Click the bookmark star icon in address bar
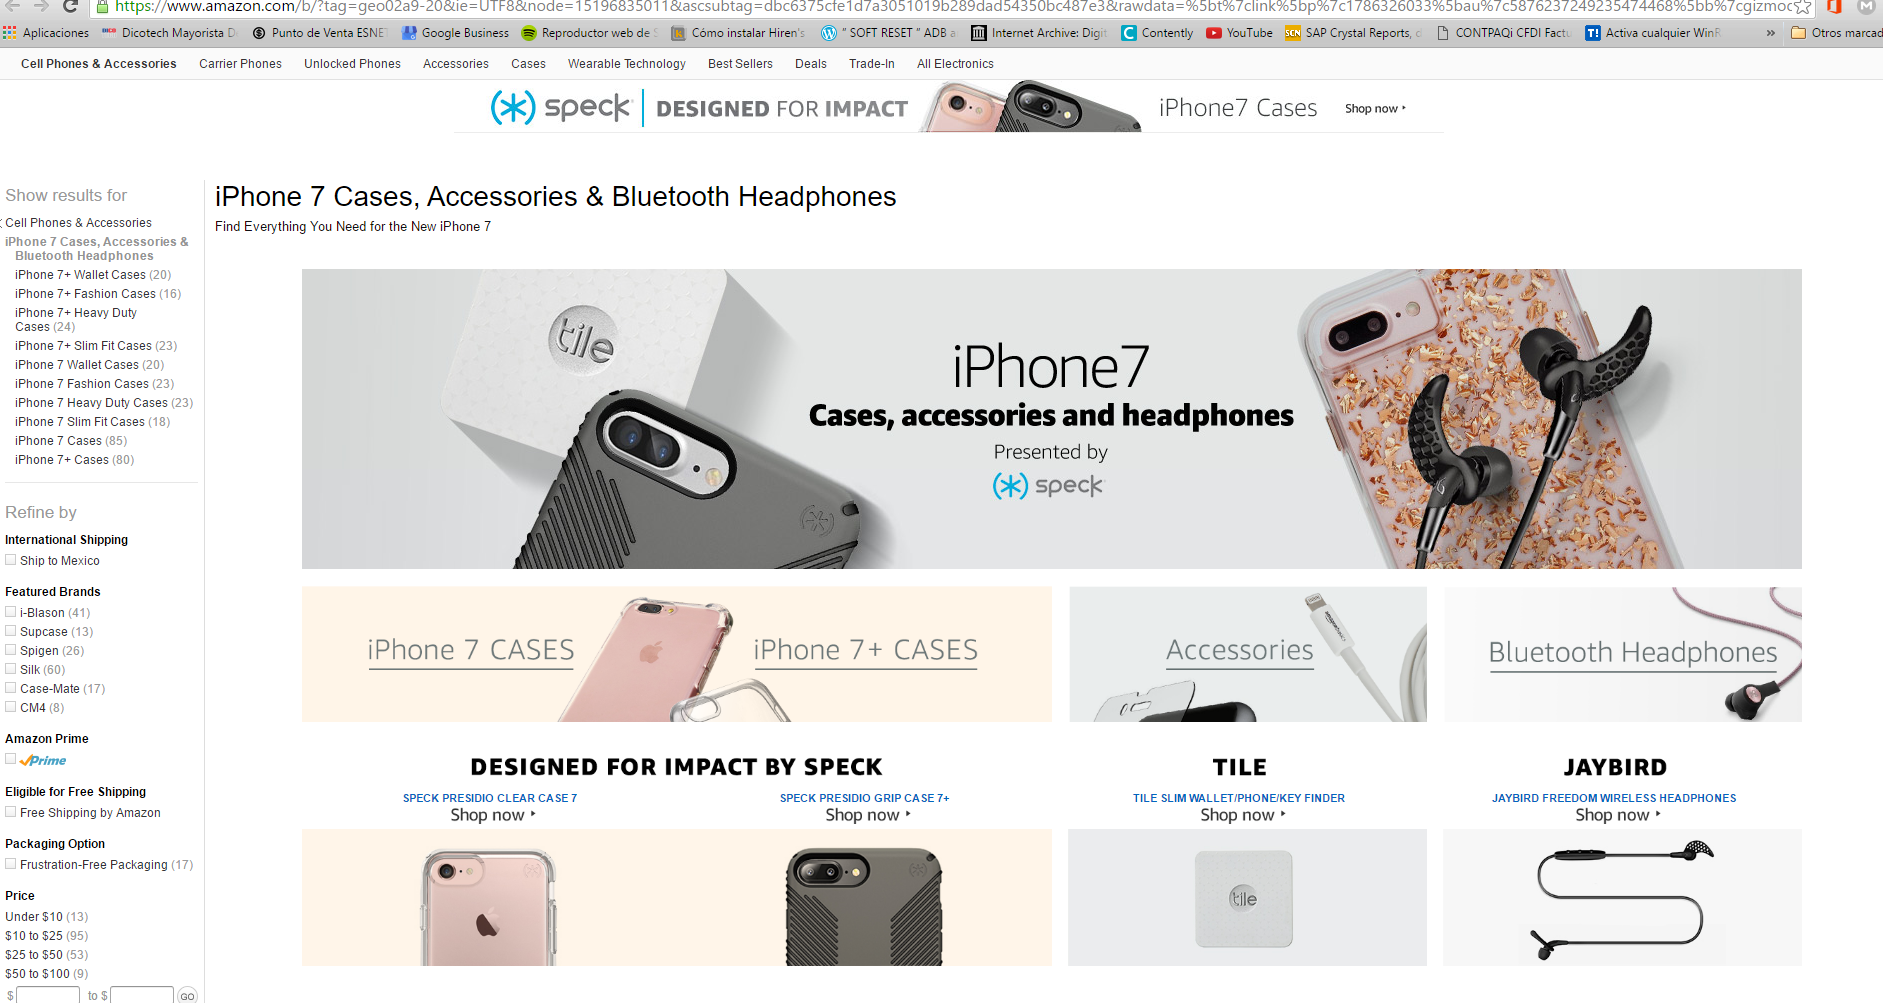The height and width of the screenshot is (1003, 1883). click(x=1803, y=7)
